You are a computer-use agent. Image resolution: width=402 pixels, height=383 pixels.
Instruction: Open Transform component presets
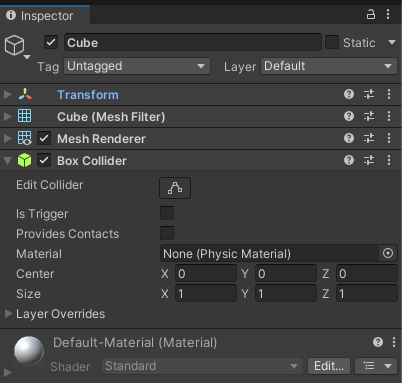369,94
